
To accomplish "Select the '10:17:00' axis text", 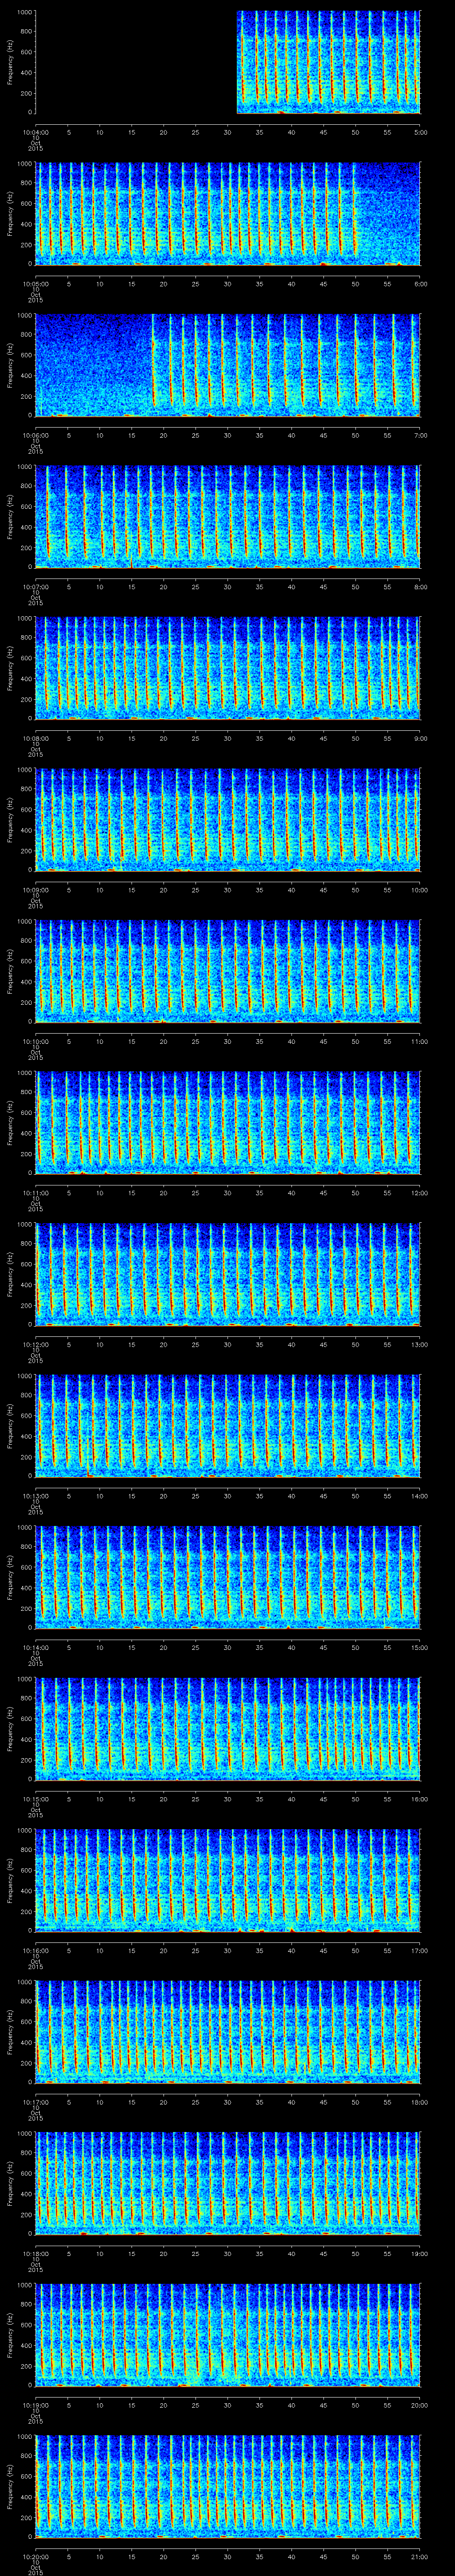I will tap(36, 2102).
